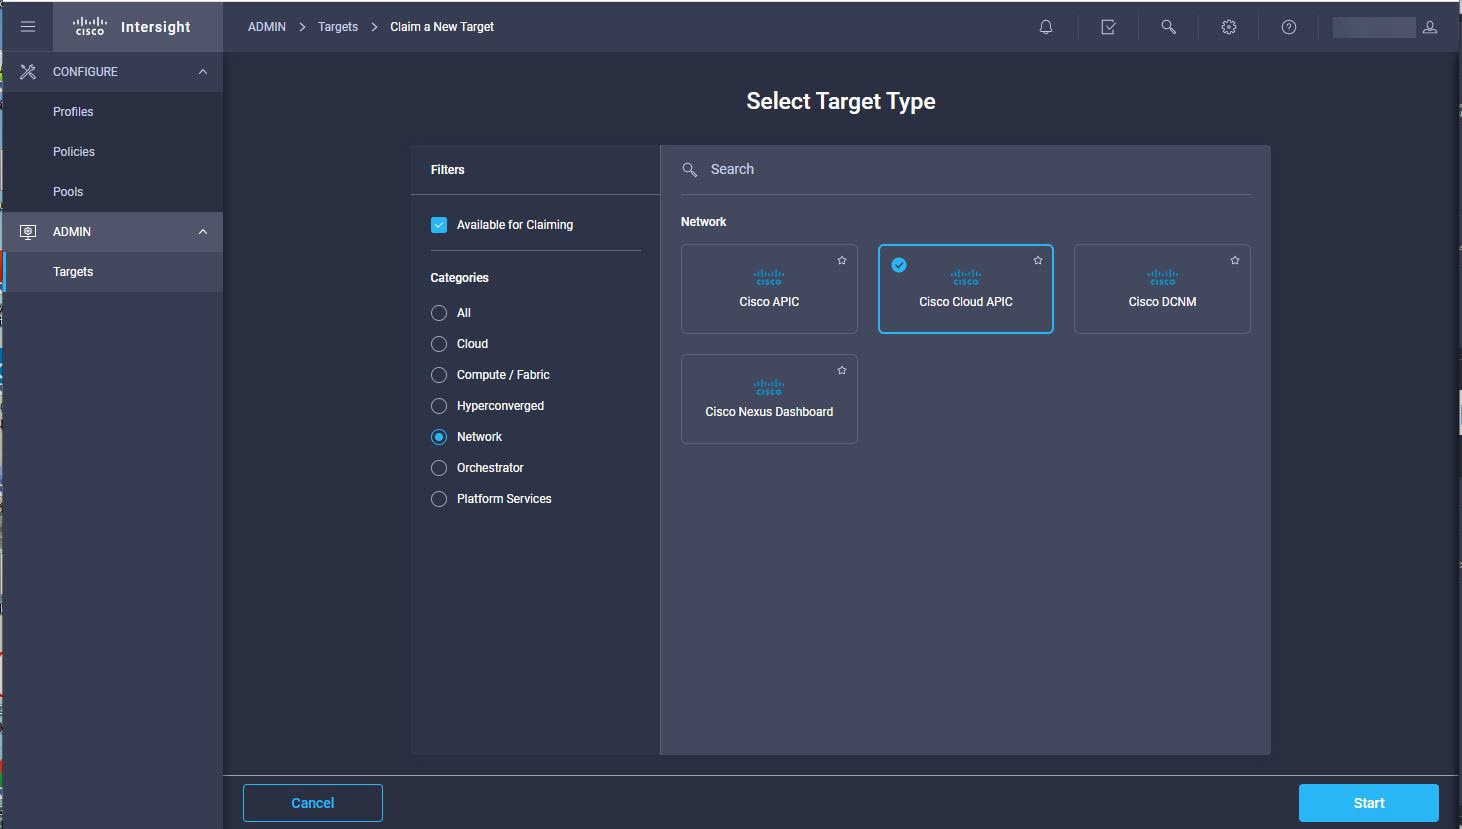
Task: Open the notifications bell
Action: (1046, 27)
